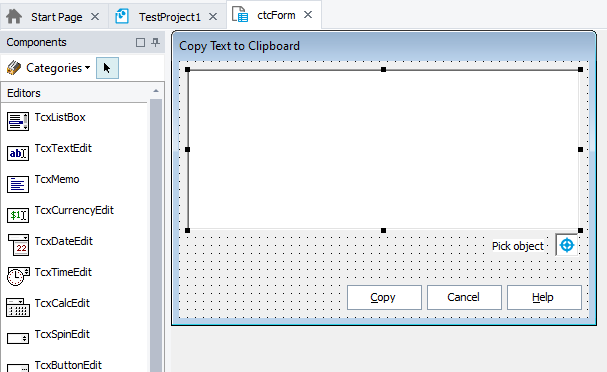Select the TcxSpinEdit component icon
This screenshot has height=372, width=607.
point(18,338)
